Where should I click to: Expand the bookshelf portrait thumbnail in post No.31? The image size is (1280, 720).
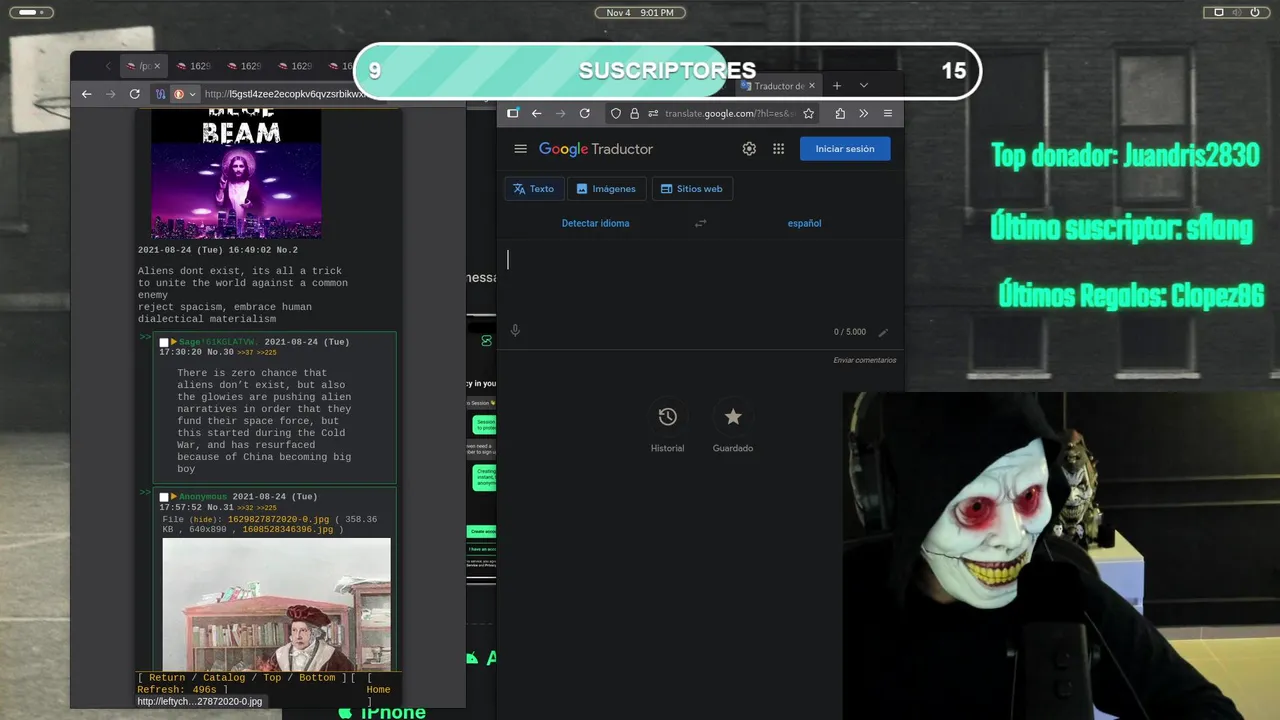[276, 605]
